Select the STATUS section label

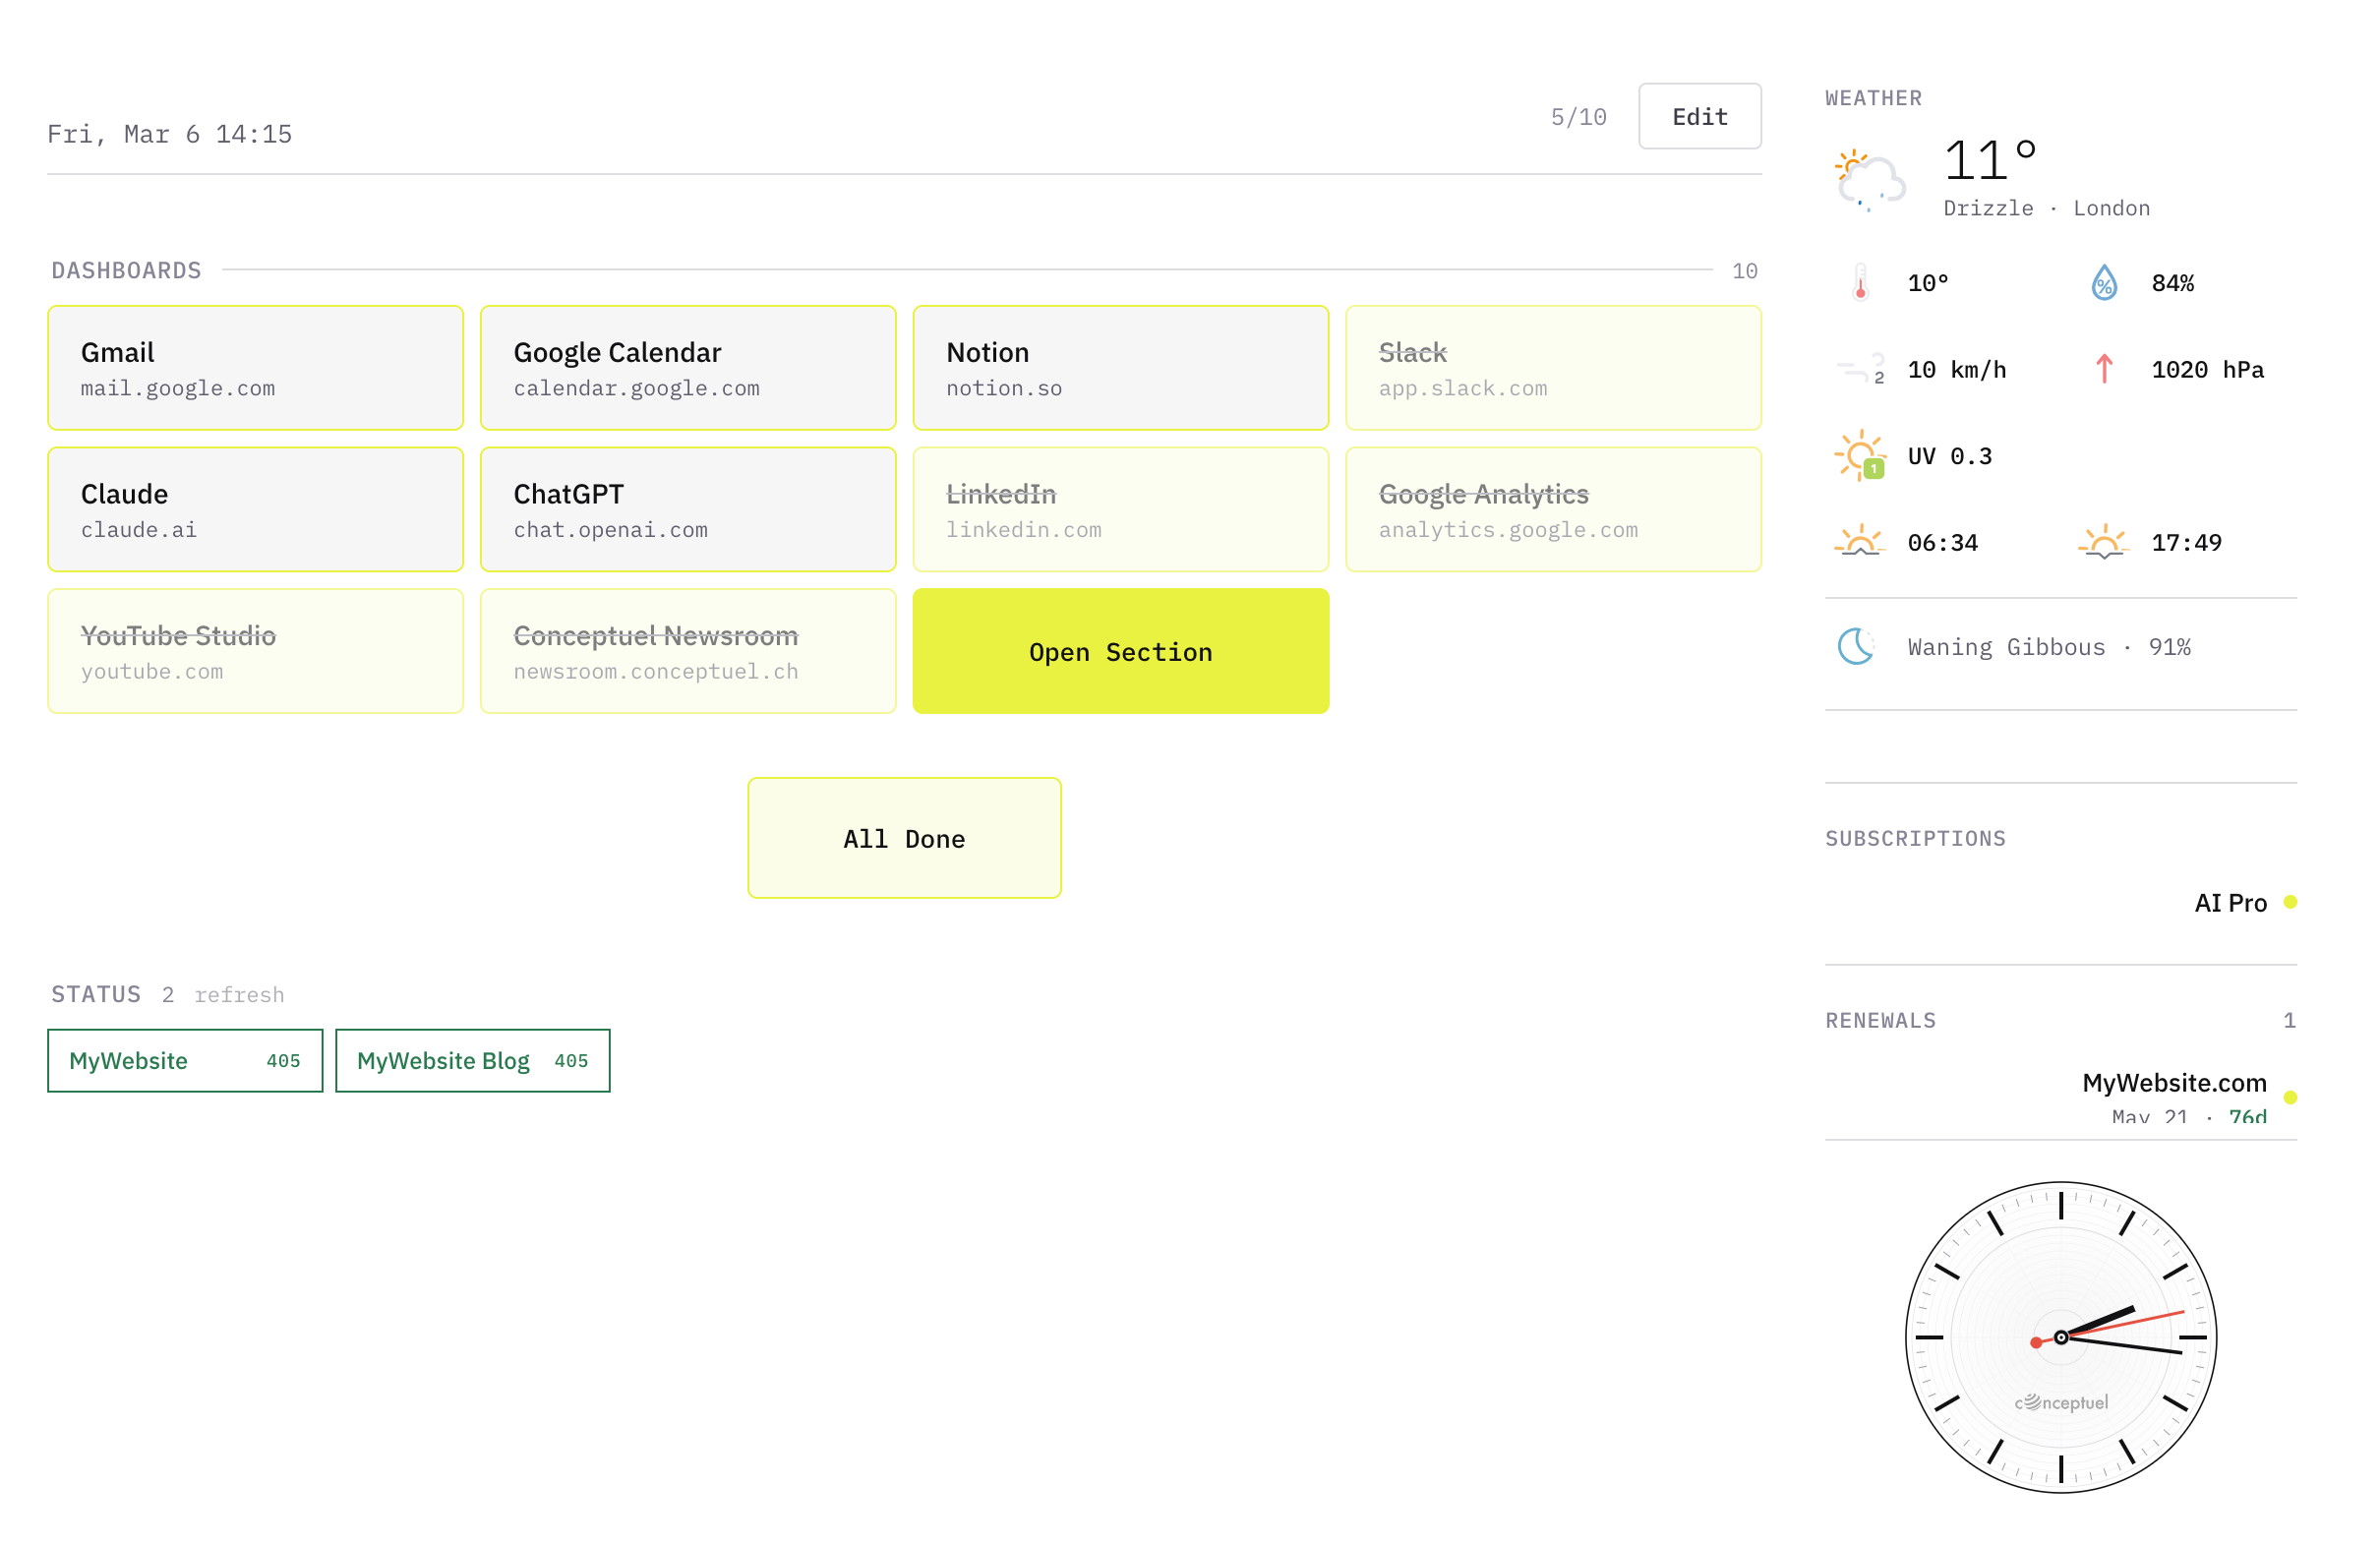pyautogui.click(x=95, y=993)
